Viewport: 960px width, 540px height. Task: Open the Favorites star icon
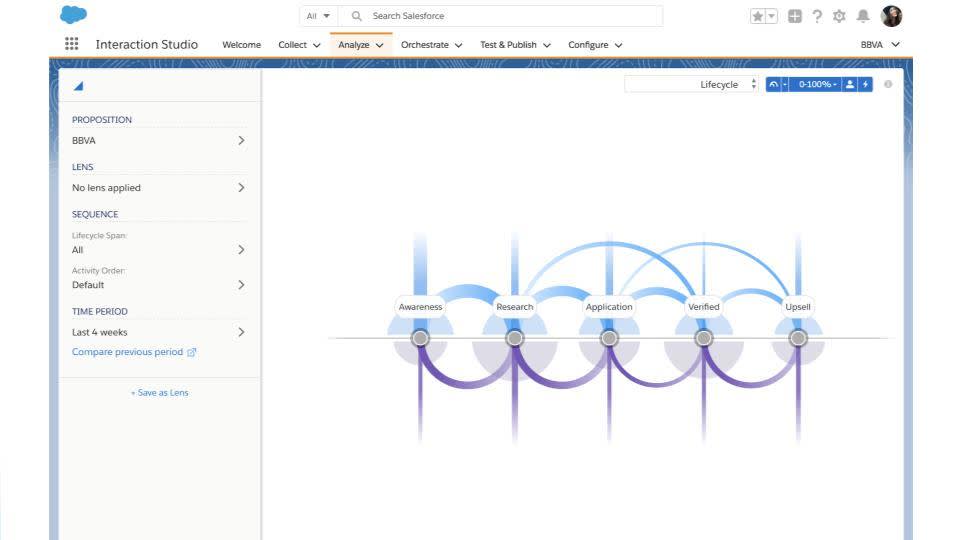click(x=757, y=17)
